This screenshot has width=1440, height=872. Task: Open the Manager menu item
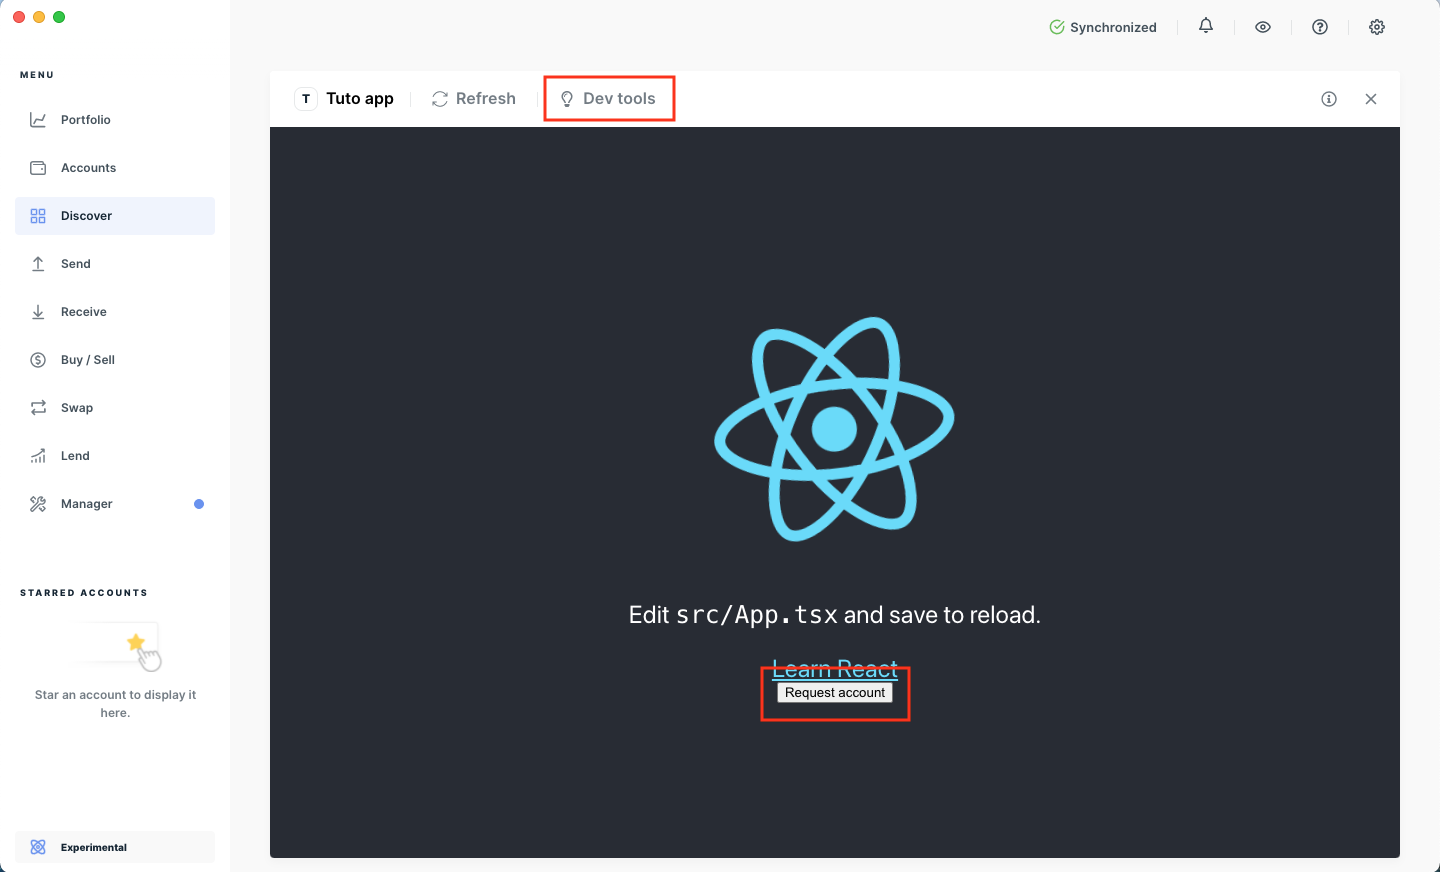pyautogui.click(x=115, y=504)
